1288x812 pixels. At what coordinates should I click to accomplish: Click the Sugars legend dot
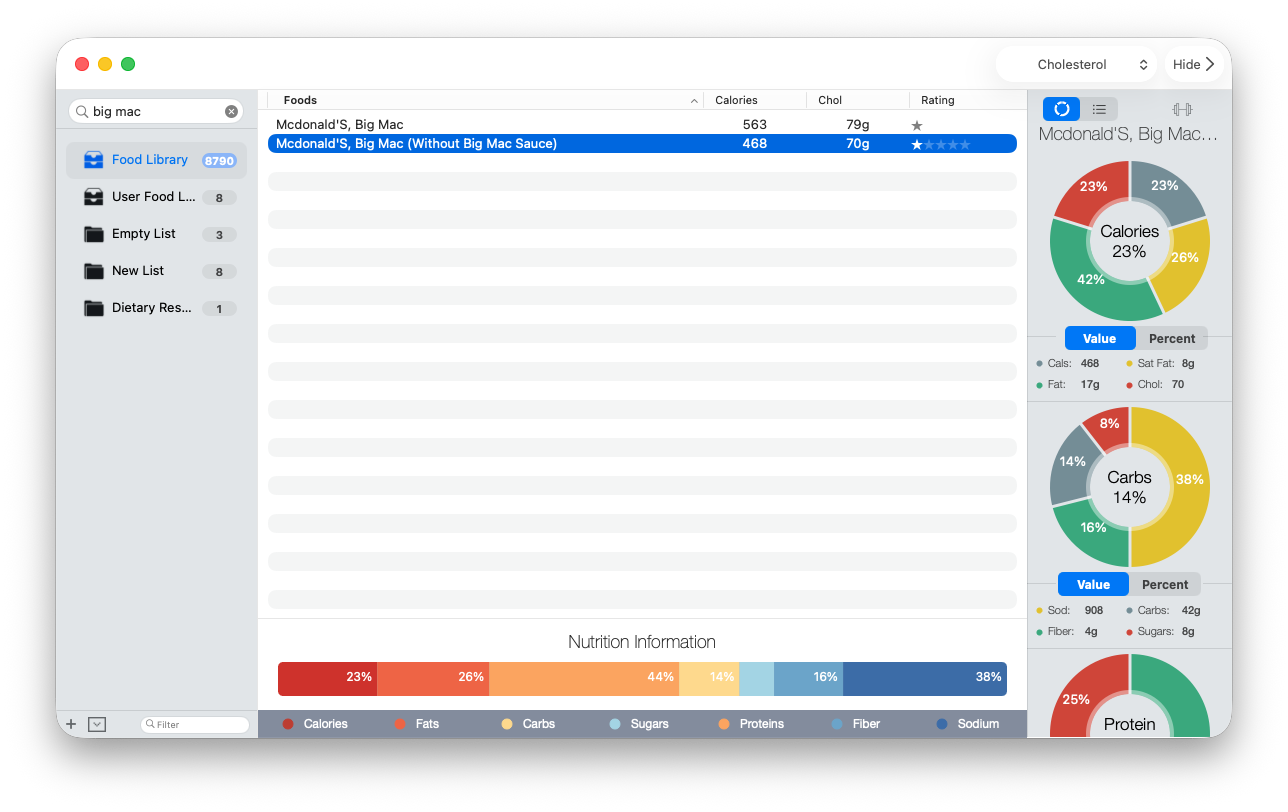click(x=615, y=724)
